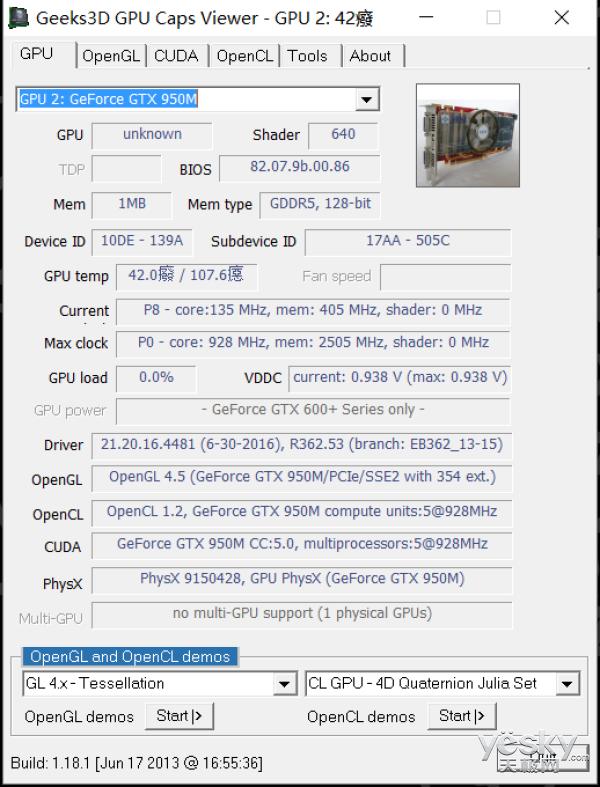Start the OpenCL demo
The height and width of the screenshot is (787, 600).
[462, 716]
